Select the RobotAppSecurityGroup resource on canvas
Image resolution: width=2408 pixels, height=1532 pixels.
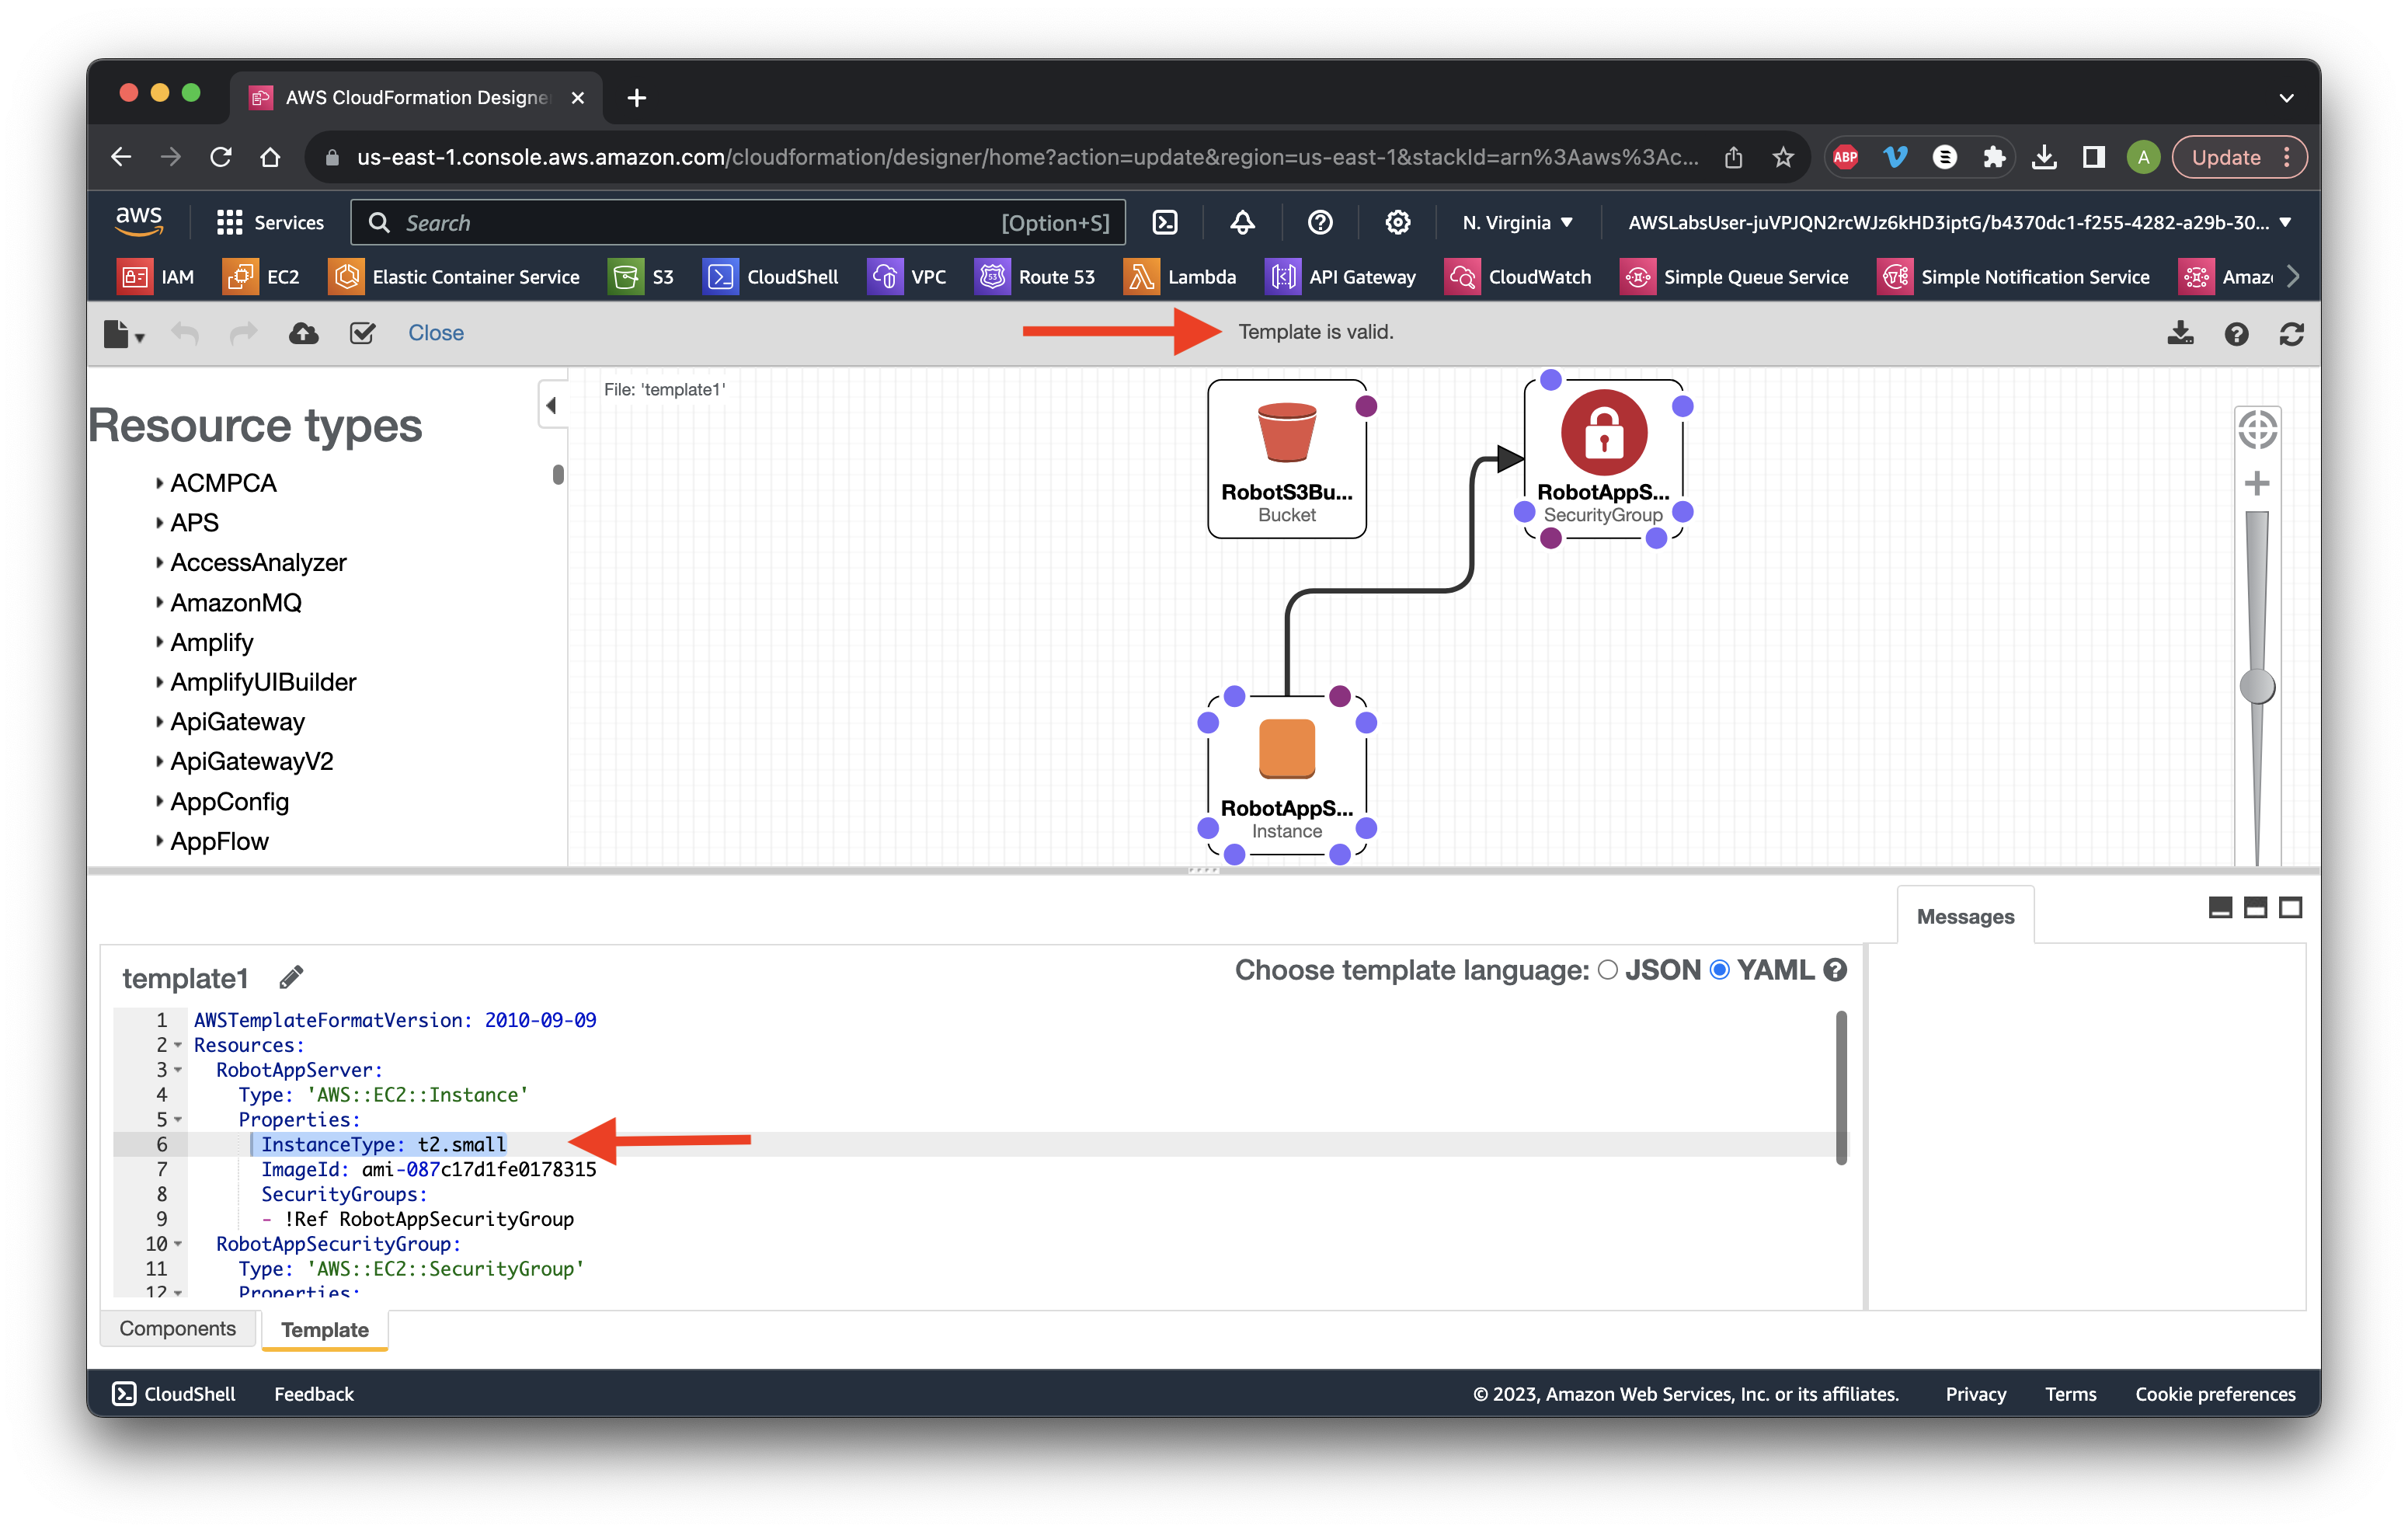tap(1603, 459)
